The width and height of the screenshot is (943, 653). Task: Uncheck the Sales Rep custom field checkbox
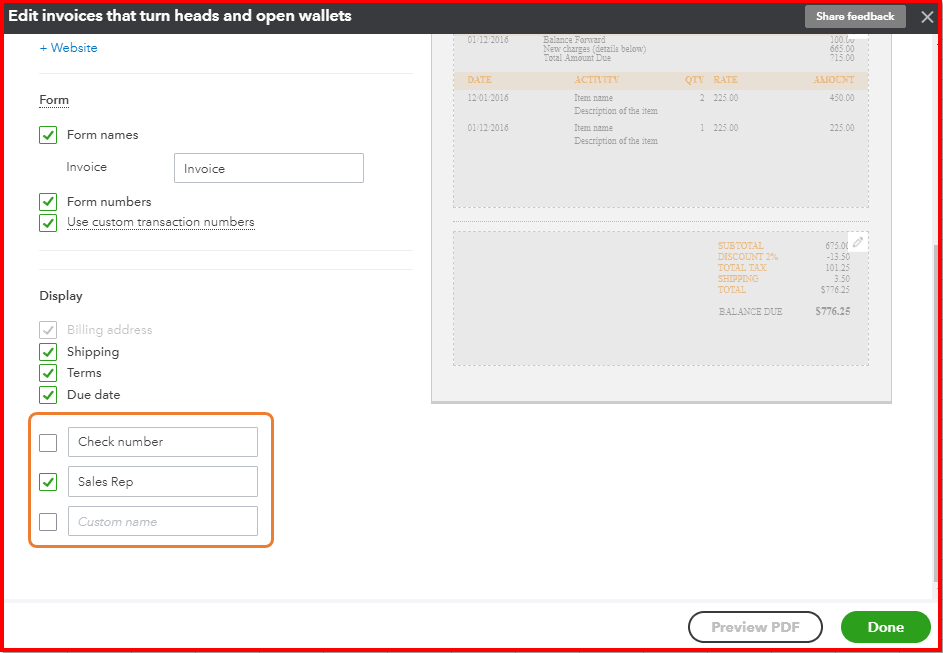[x=48, y=482]
